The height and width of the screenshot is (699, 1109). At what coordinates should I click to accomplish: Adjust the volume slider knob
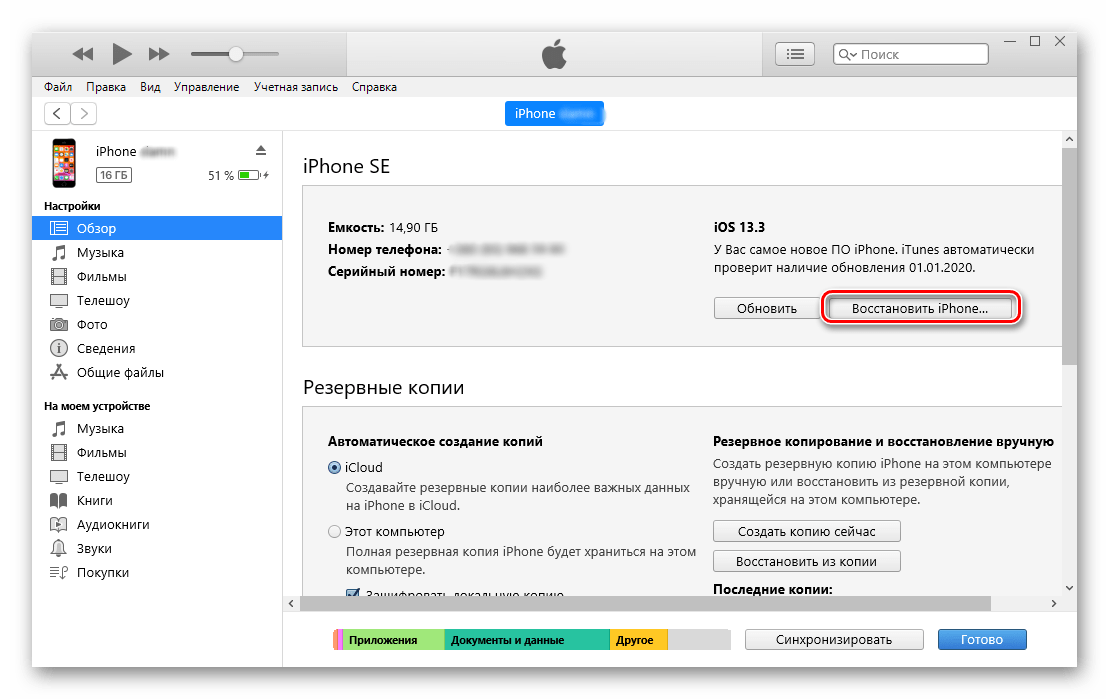coord(235,54)
